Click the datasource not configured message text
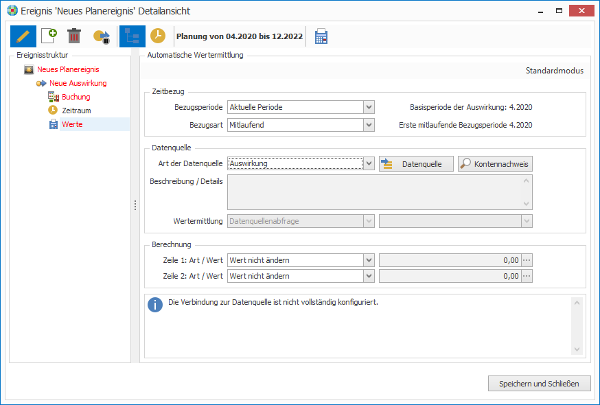Screen dimensions: 600x405 [x=273, y=302]
